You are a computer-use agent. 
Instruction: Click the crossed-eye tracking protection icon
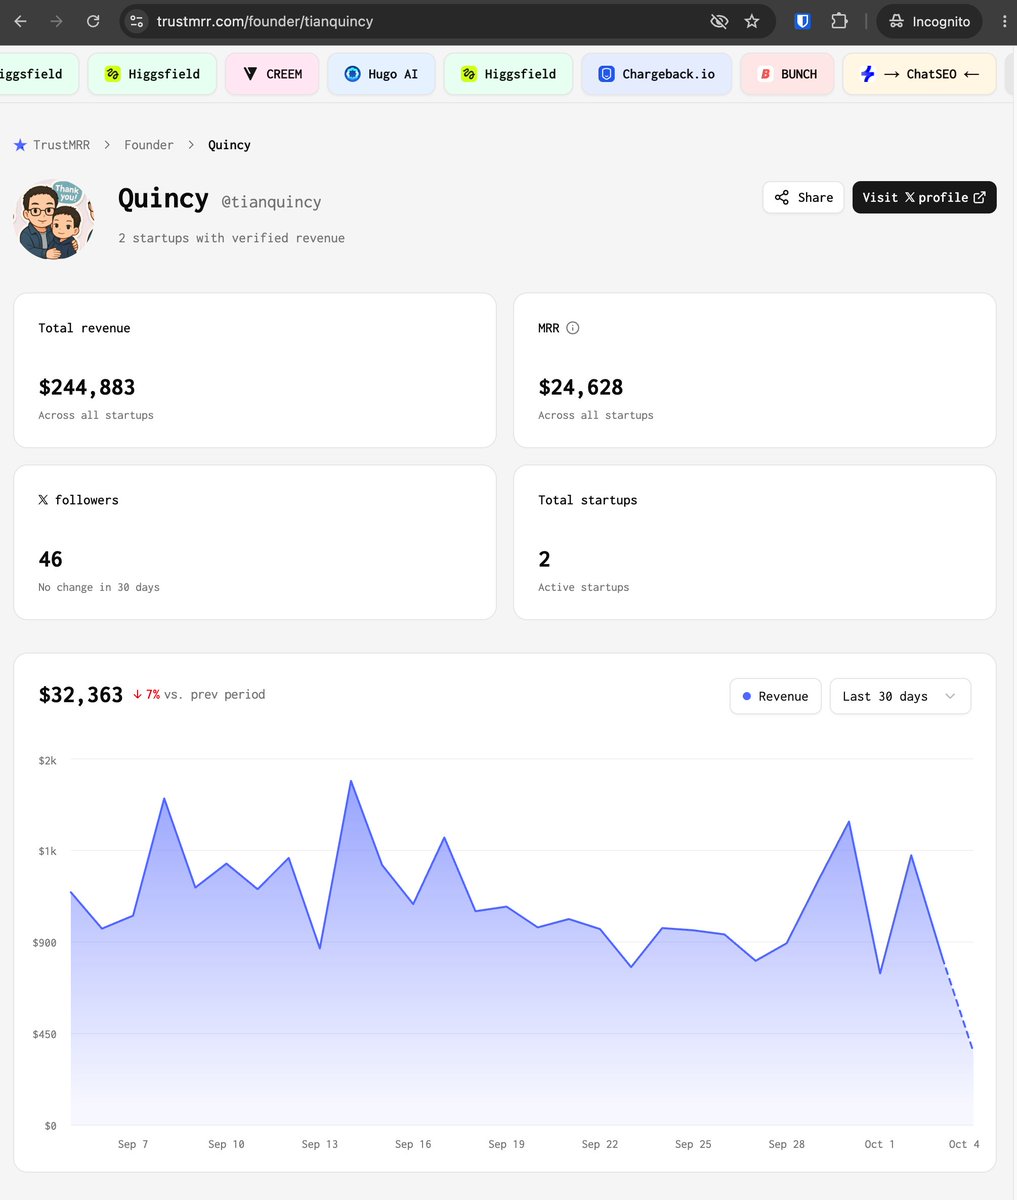718,21
